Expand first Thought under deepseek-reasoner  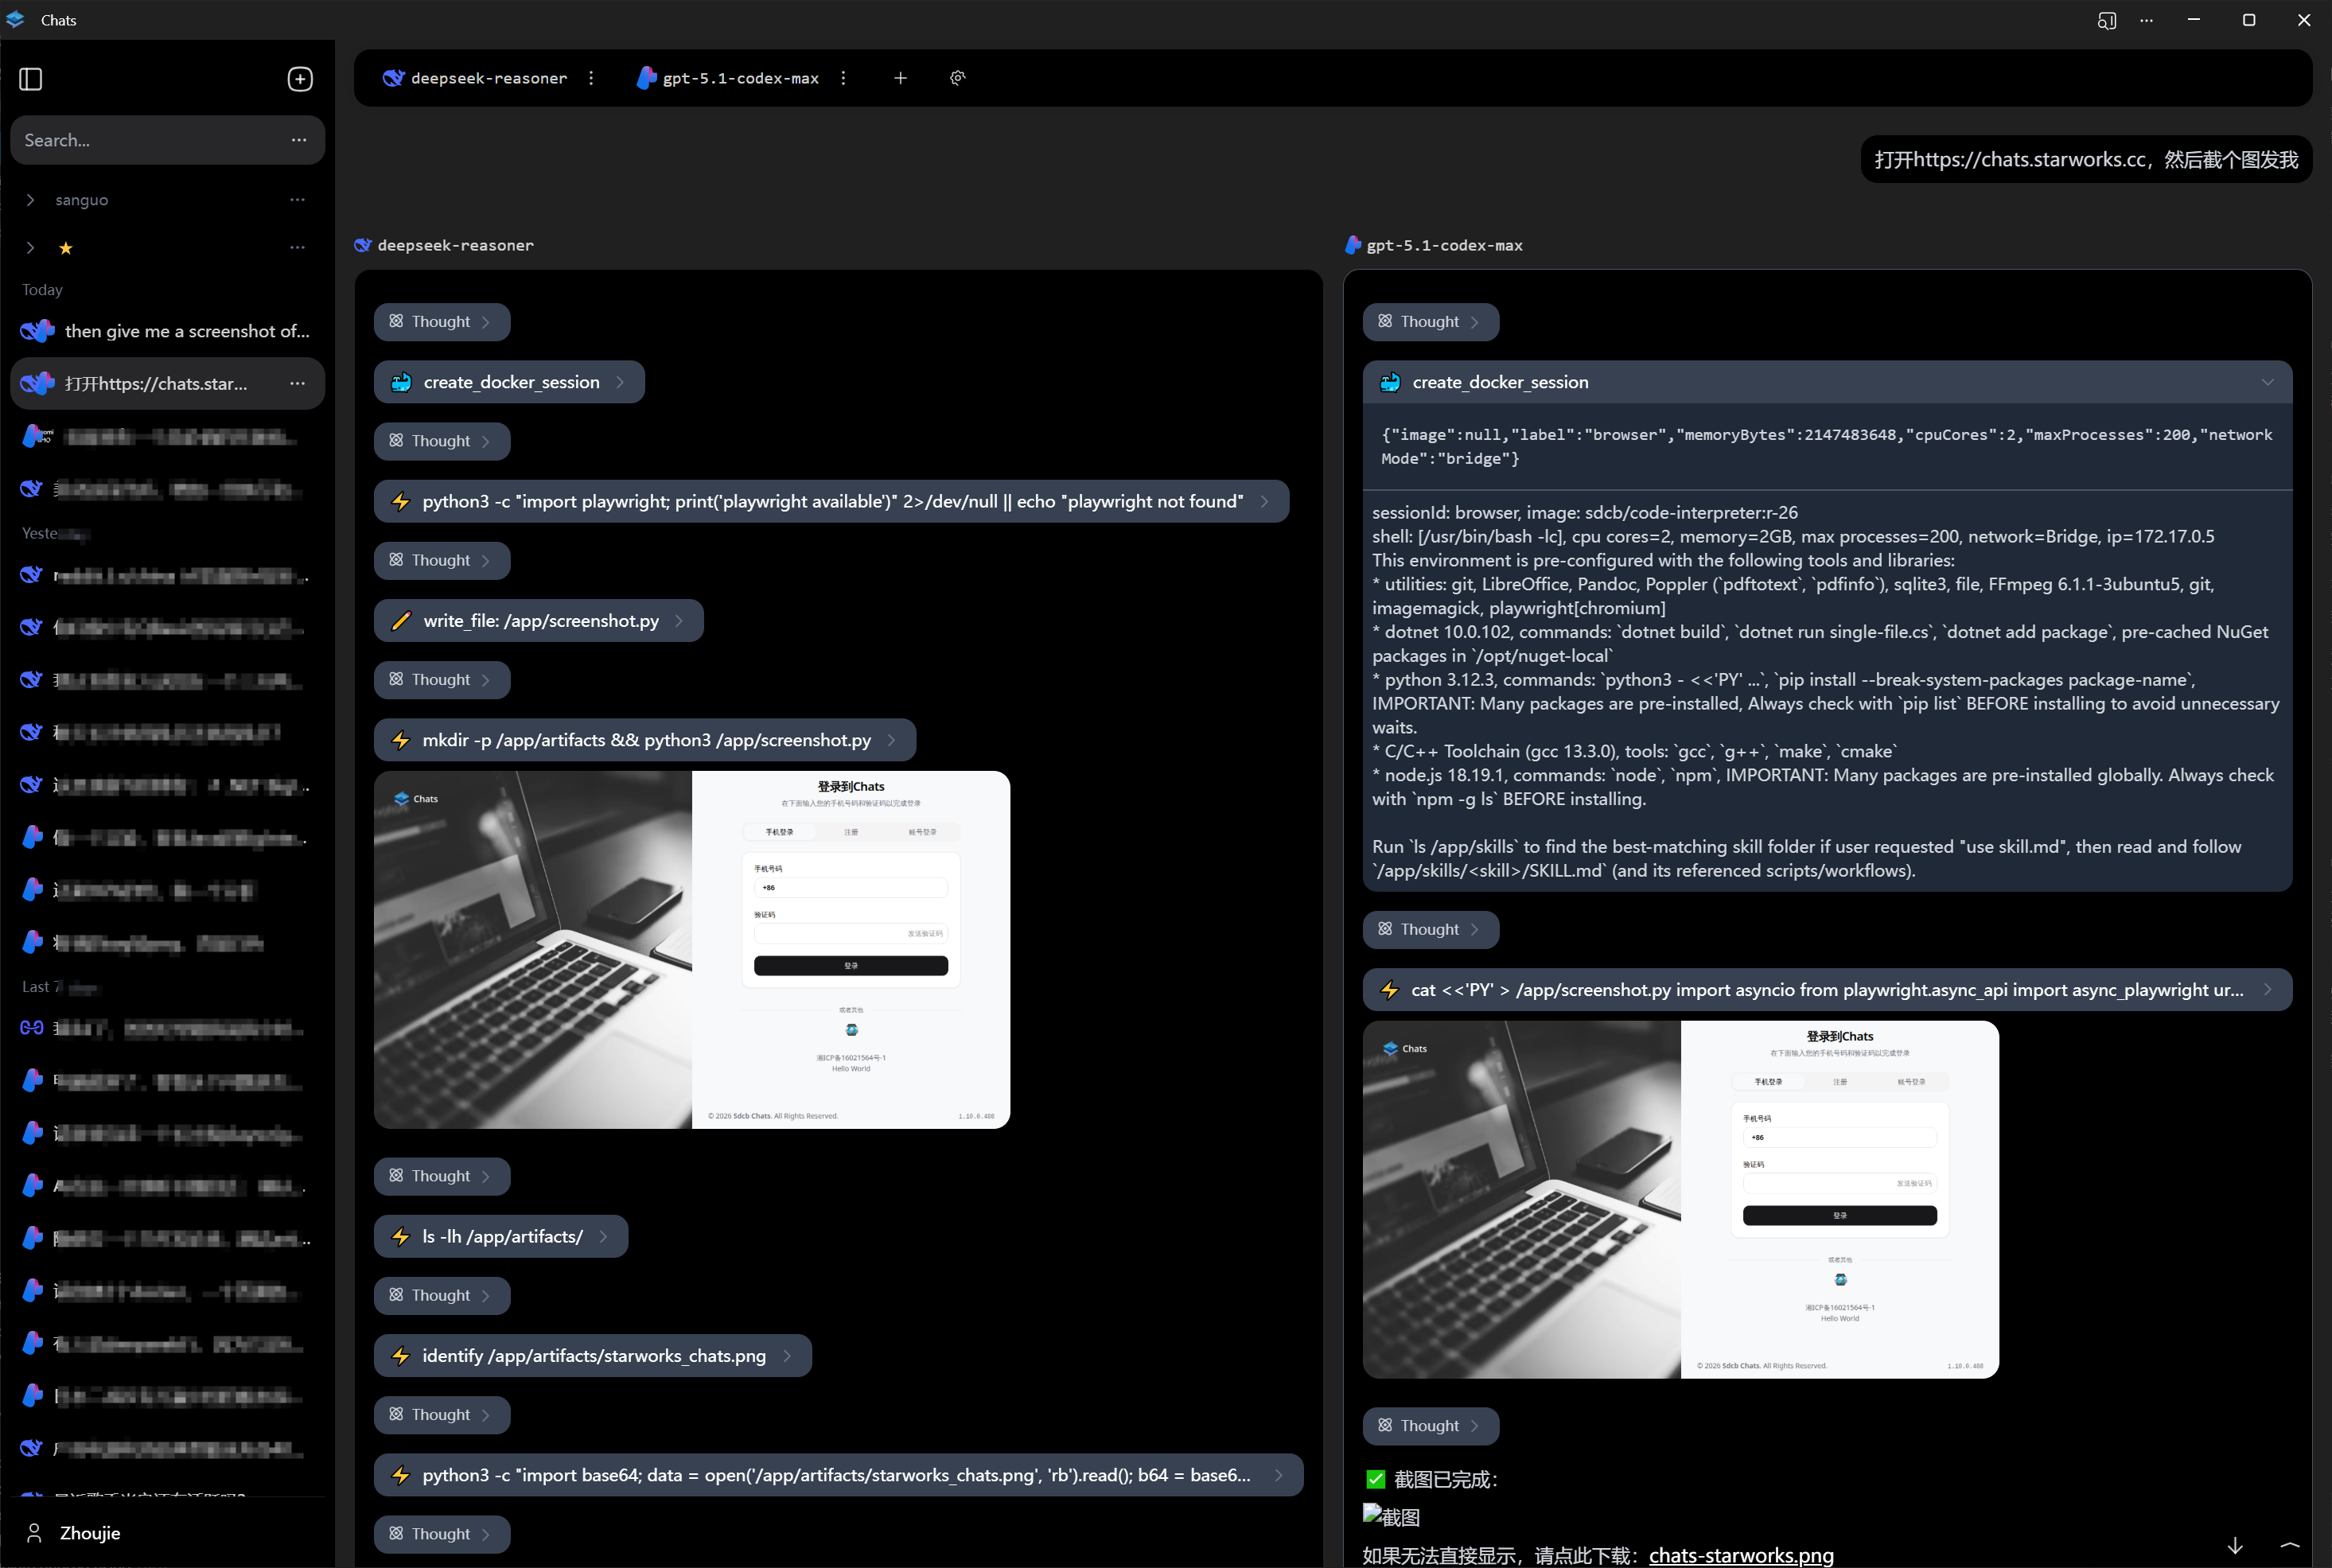point(441,322)
